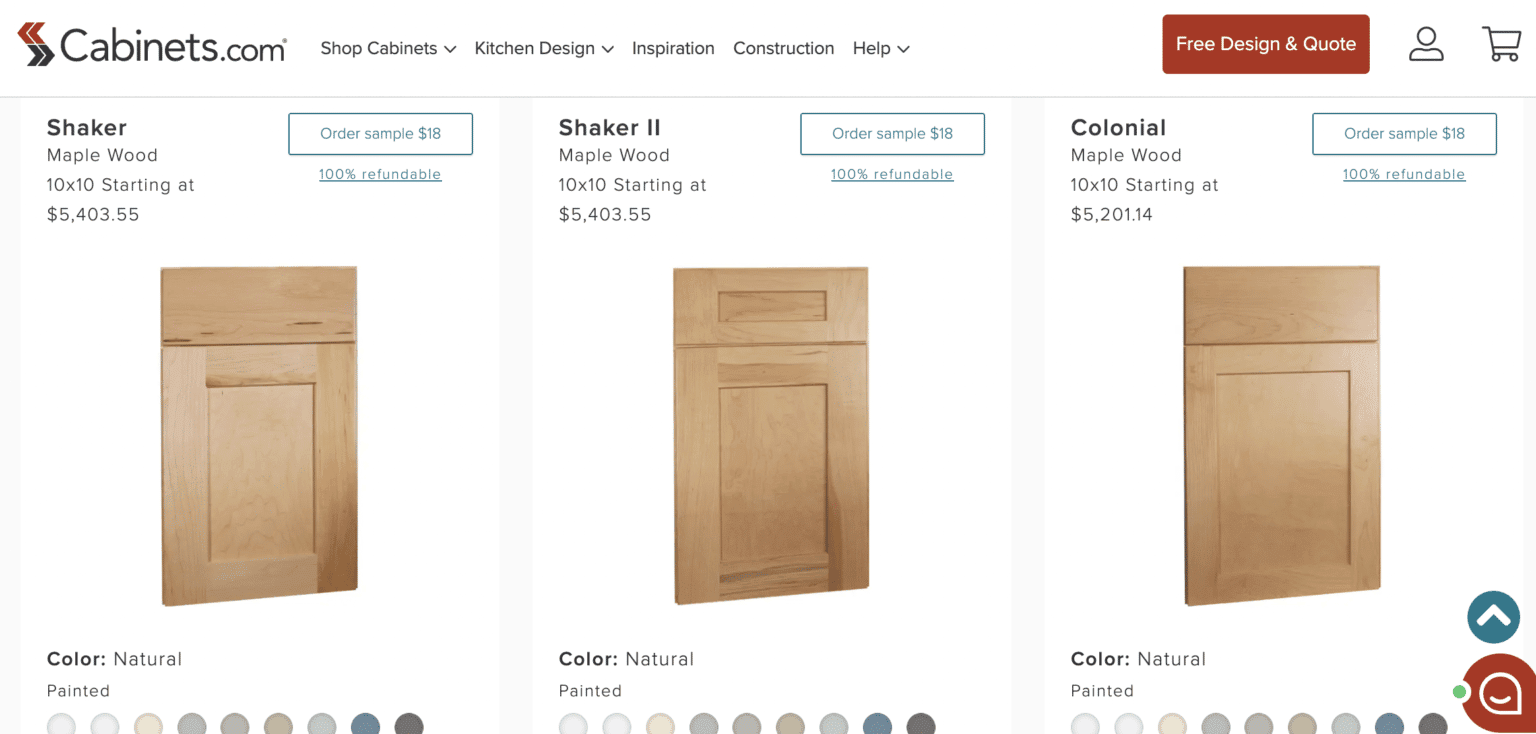Click the Cabinets.com logo
1536x734 pixels.
coord(152,46)
